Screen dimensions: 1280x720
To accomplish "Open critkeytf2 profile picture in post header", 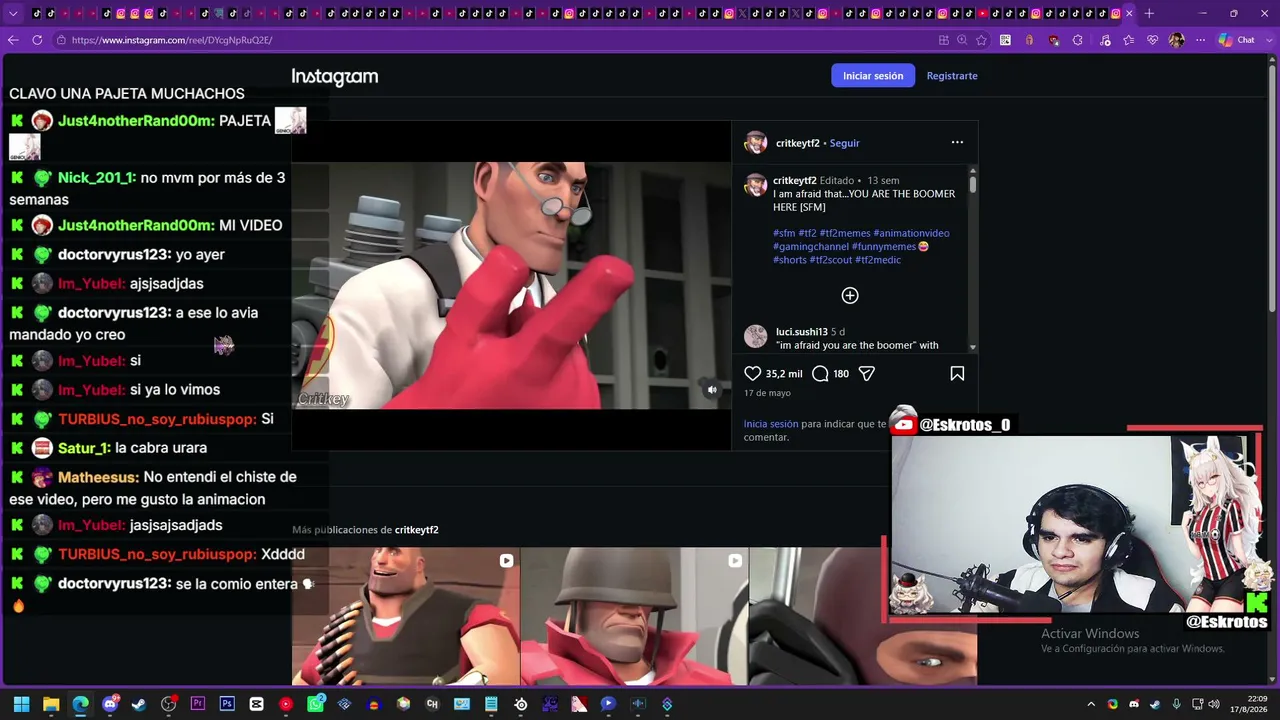I will tap(755, 143).
